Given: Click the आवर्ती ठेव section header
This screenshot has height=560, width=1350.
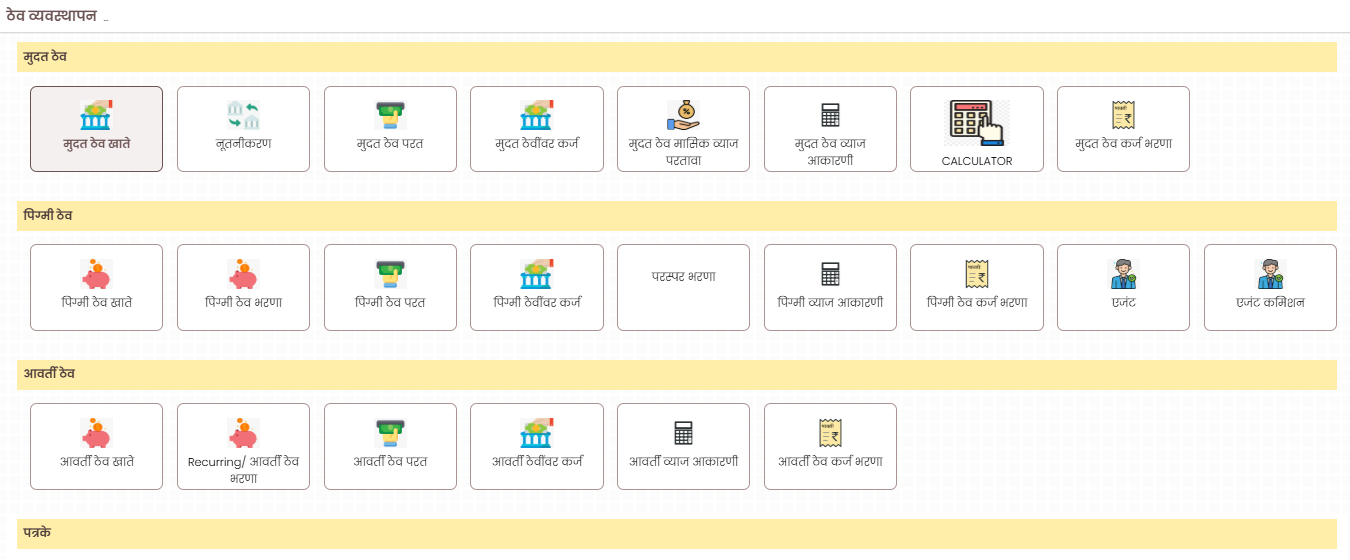Looking at the screenshot, I should (50, 374).
